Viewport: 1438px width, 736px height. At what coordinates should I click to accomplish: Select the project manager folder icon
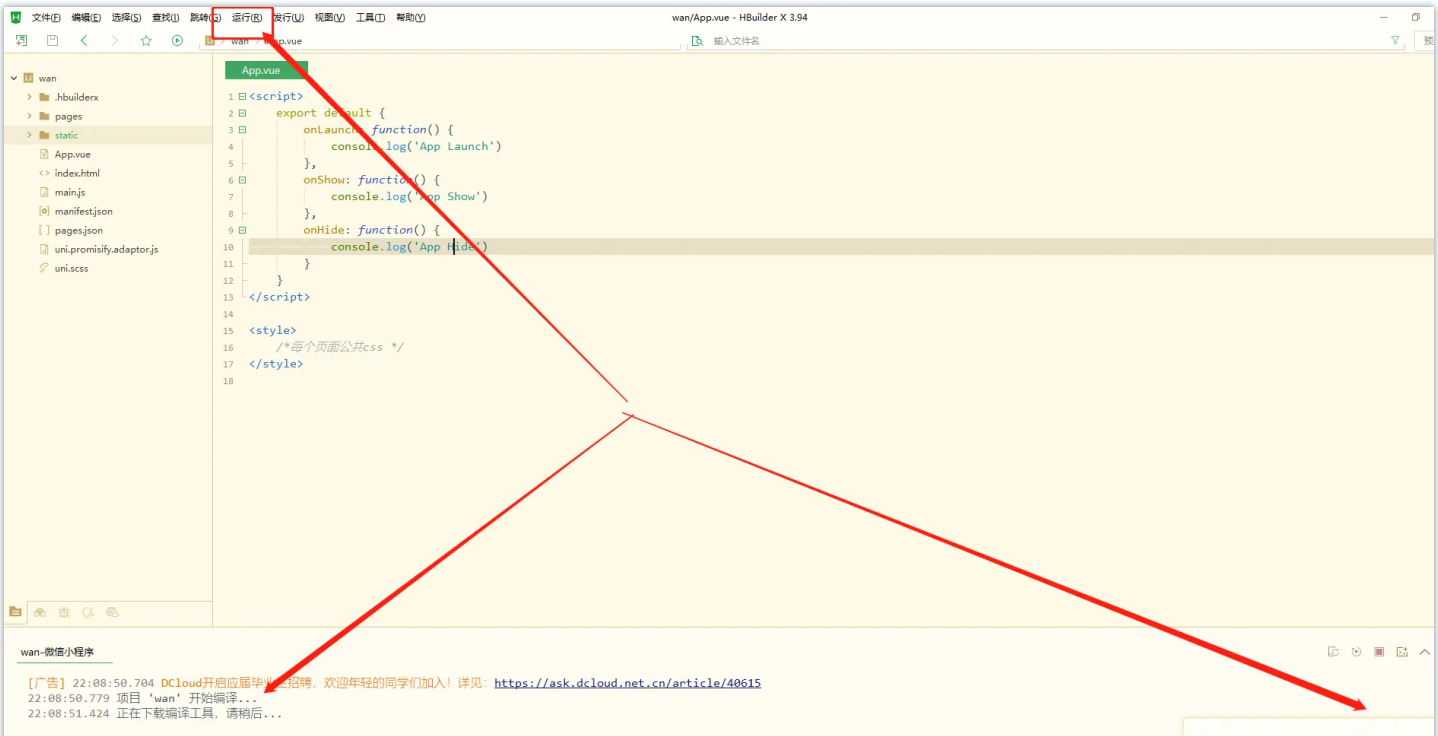[15, 612]
